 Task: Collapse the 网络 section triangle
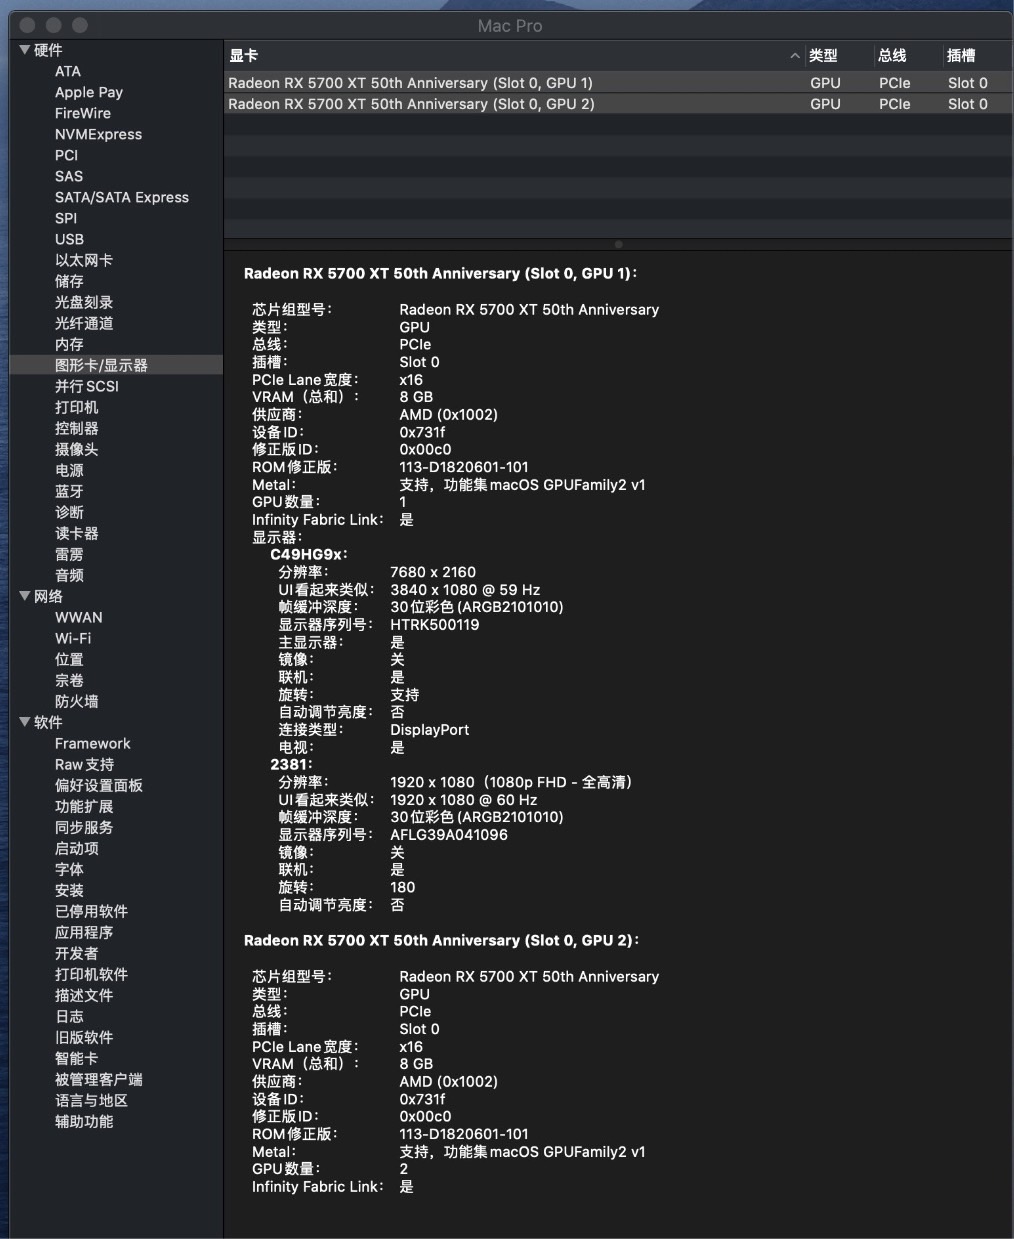click(25, 596)
